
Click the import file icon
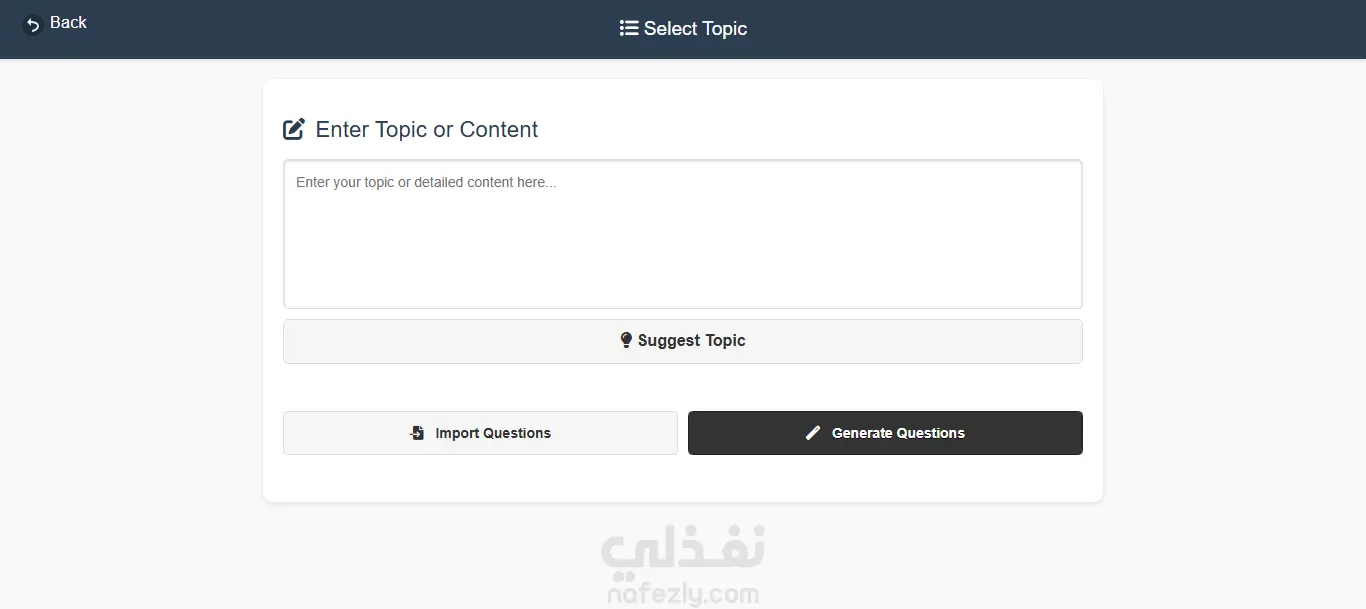tap(418, 433)
